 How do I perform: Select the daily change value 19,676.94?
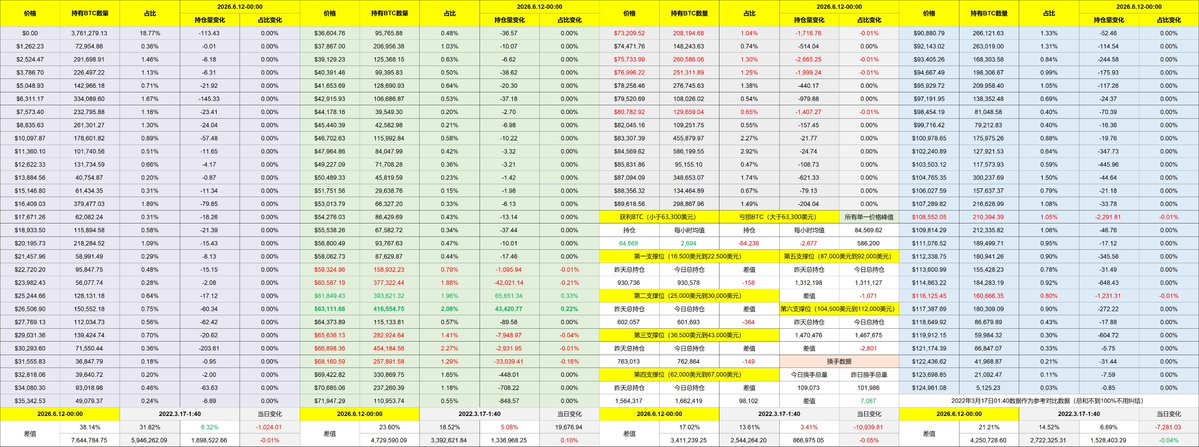(x=568, y=427)
